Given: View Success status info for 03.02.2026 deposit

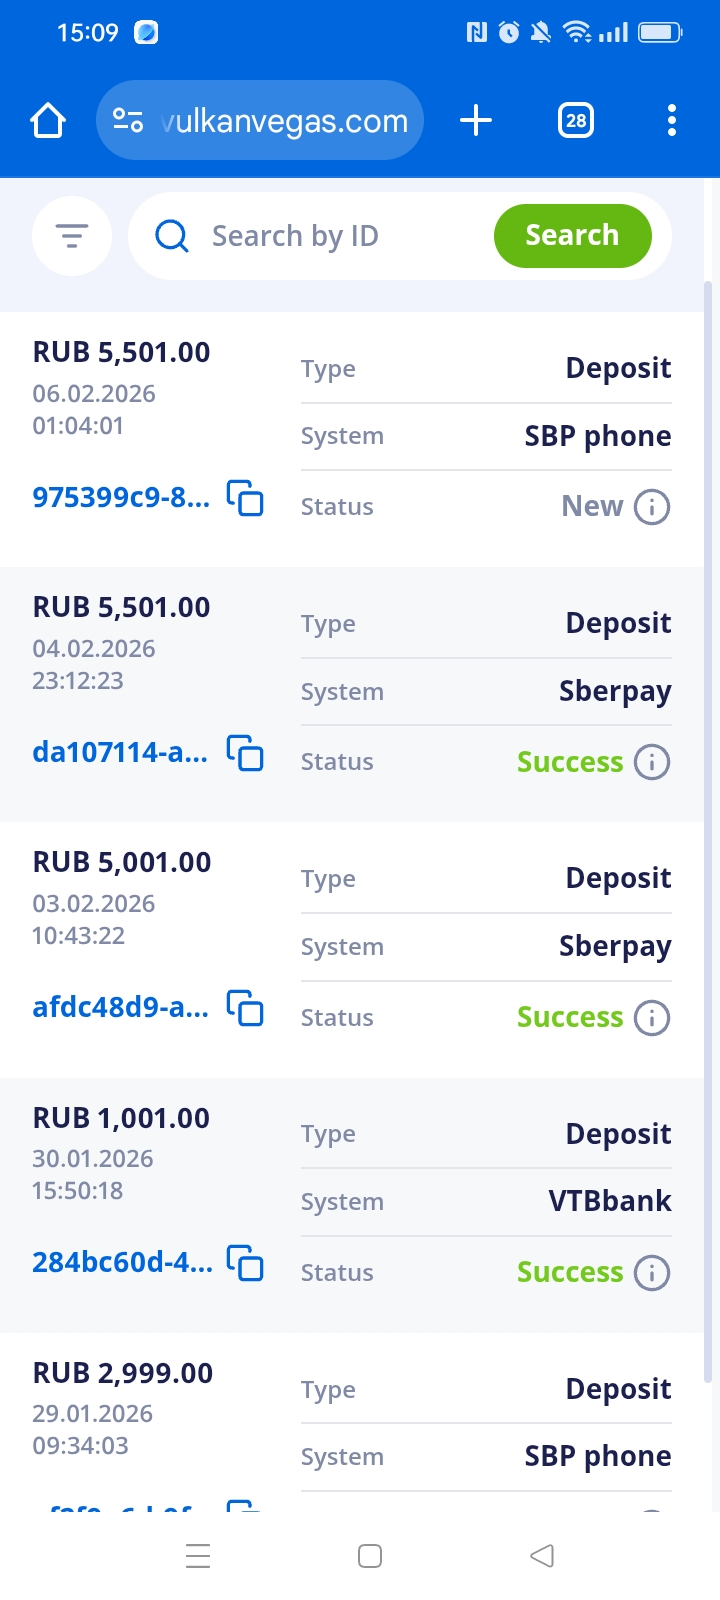Looking at the screenshot, I should click(652, 1018).
